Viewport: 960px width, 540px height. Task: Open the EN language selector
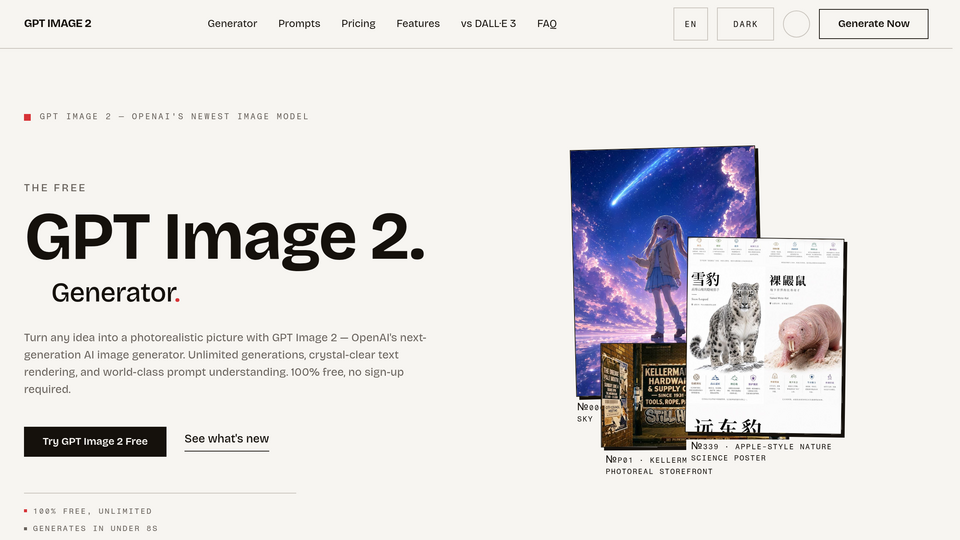coord(691,24)
